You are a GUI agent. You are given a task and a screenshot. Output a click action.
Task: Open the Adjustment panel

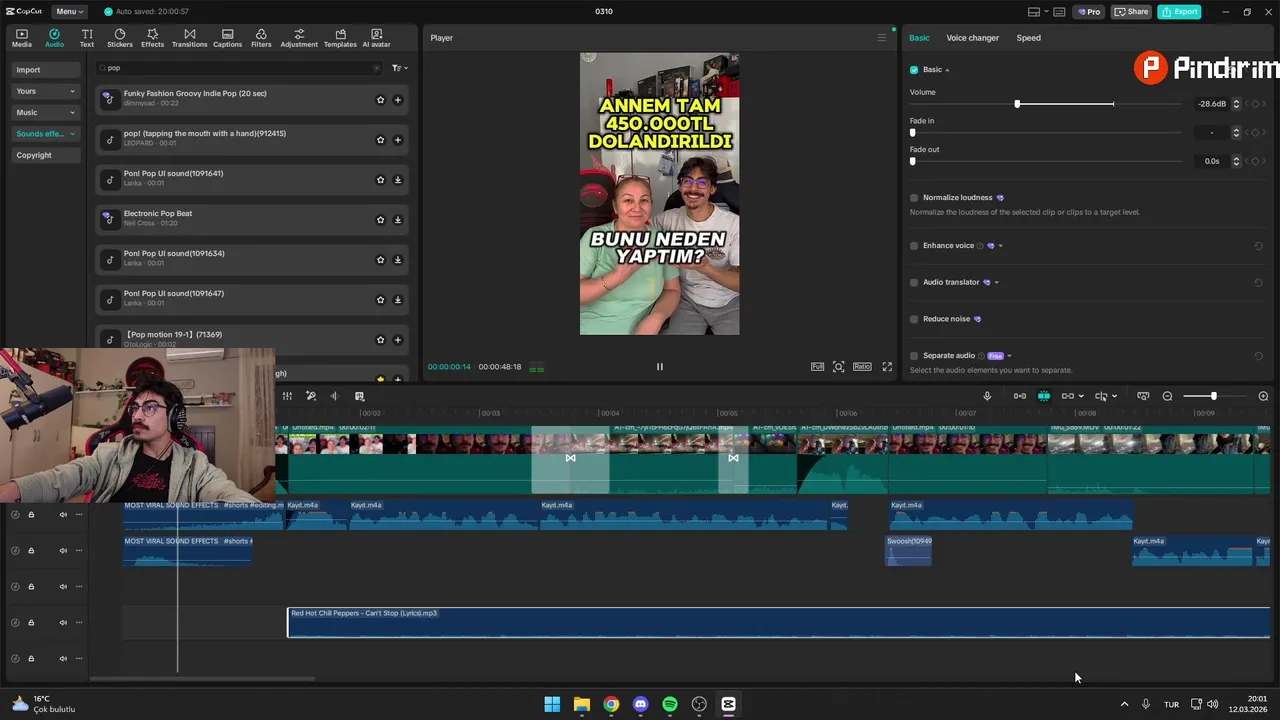tap(299, 38)
